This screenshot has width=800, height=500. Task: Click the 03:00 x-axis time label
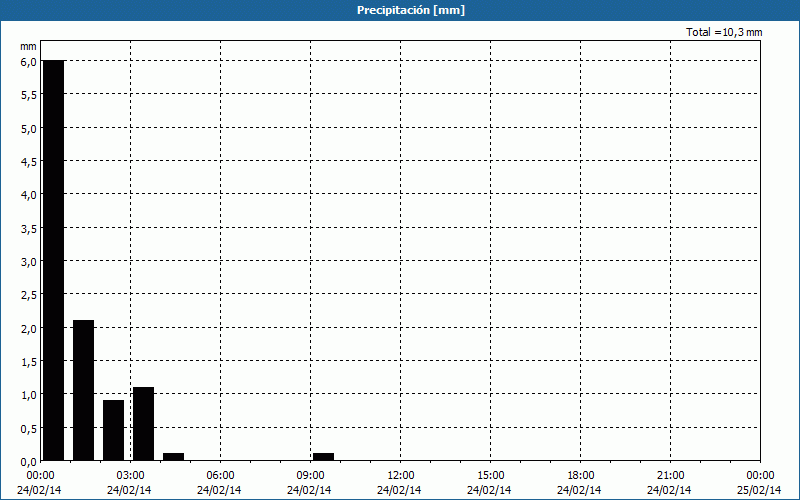(x=131, y=476)
